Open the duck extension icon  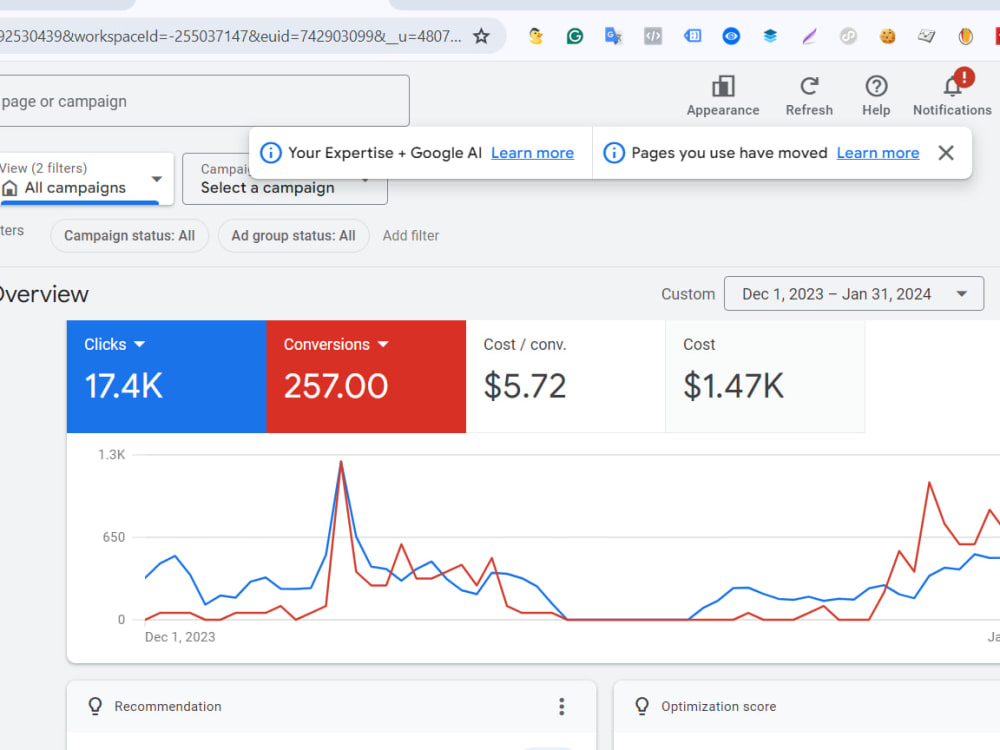tap(536, 36)
